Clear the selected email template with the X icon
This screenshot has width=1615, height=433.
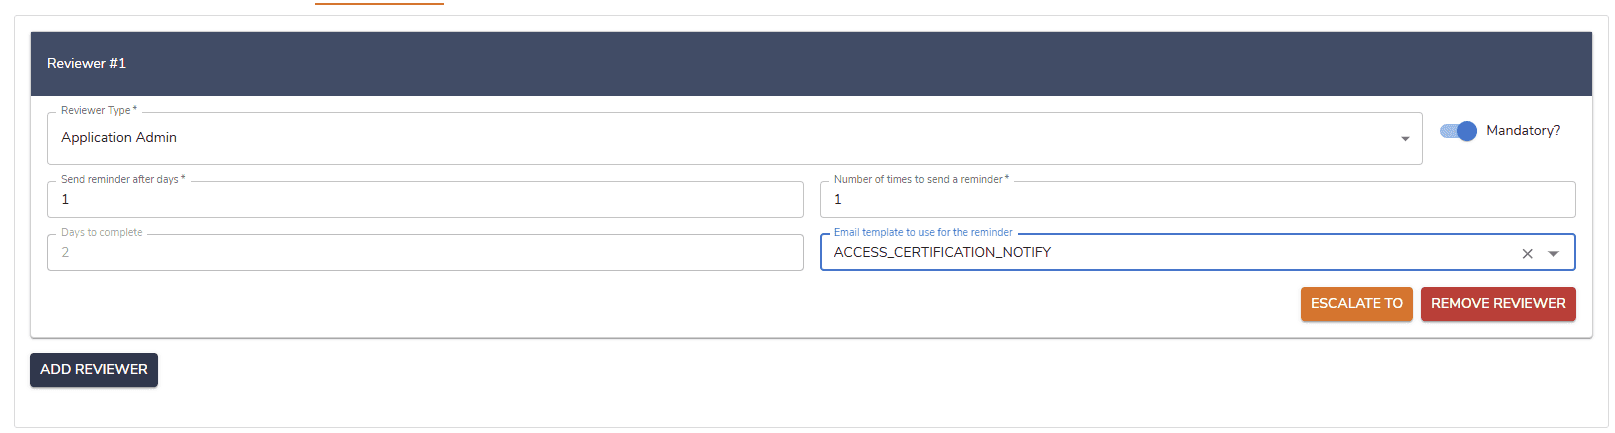1527,254
